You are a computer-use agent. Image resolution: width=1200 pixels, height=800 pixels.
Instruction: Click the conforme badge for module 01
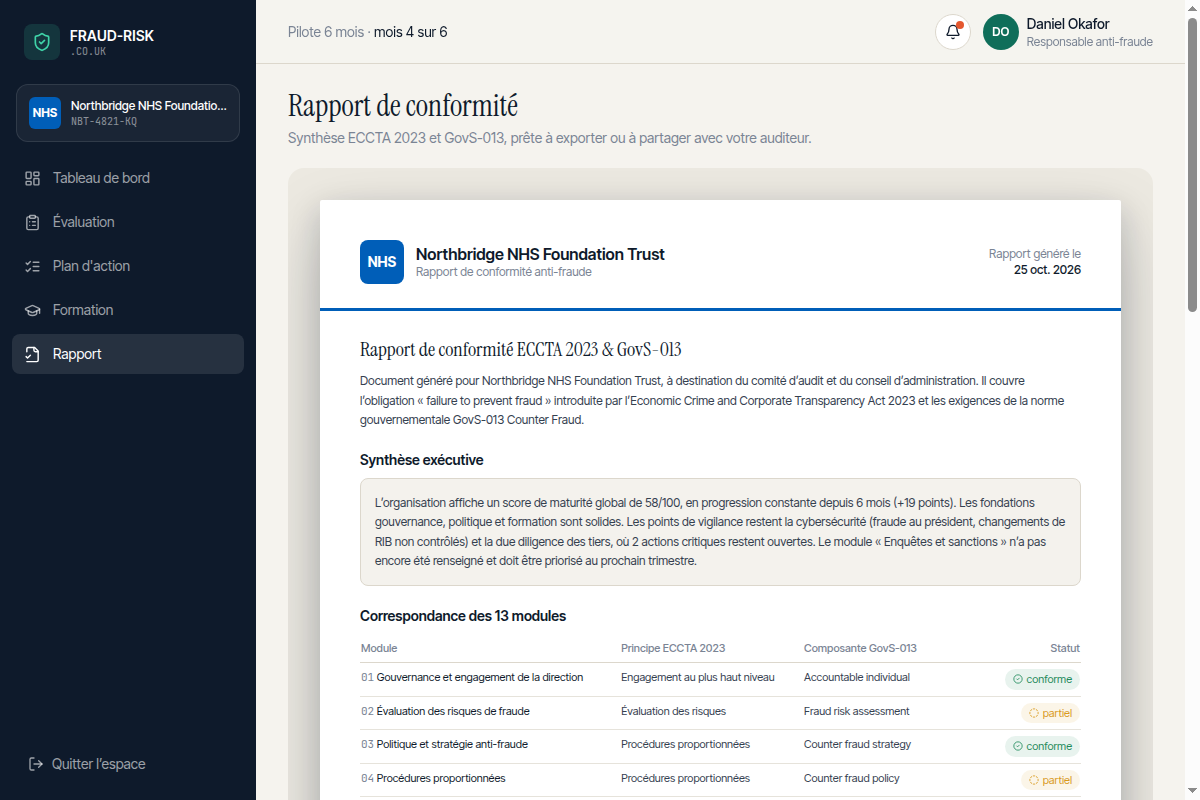(1042, 679)
